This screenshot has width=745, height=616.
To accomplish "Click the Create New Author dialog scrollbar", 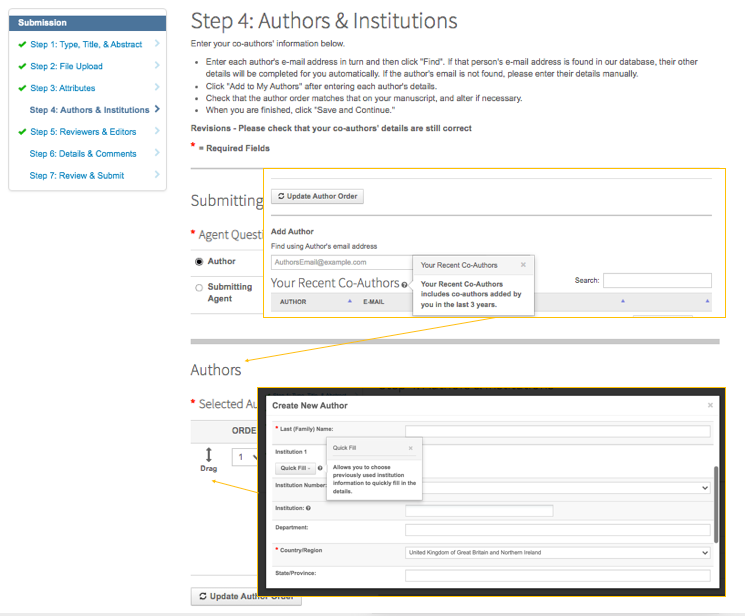I will point(716,505).
